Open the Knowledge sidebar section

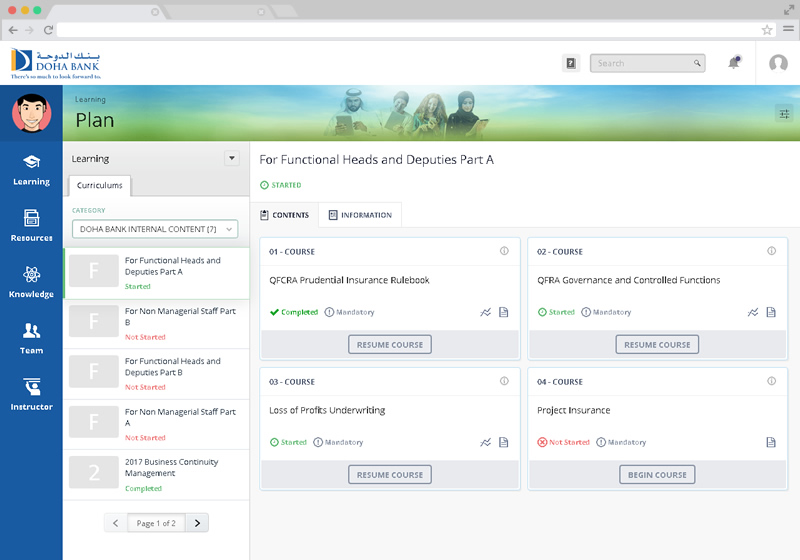[x=31, y=282]
